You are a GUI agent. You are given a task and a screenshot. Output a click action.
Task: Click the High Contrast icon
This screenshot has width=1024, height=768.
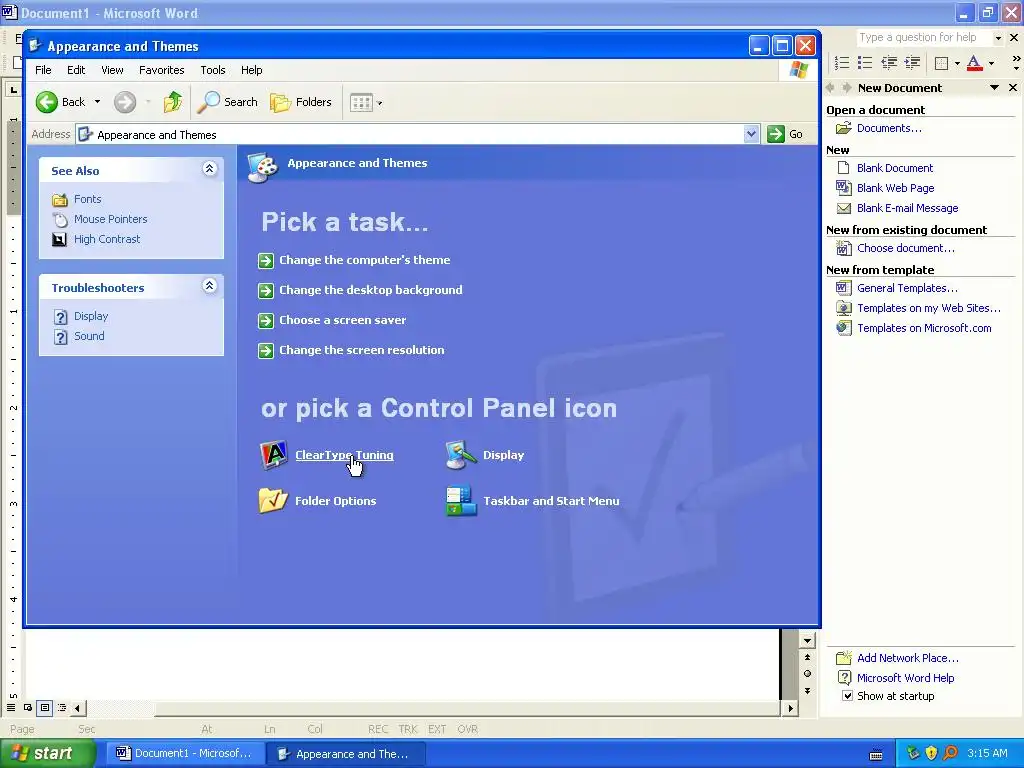tap(59, 240)
